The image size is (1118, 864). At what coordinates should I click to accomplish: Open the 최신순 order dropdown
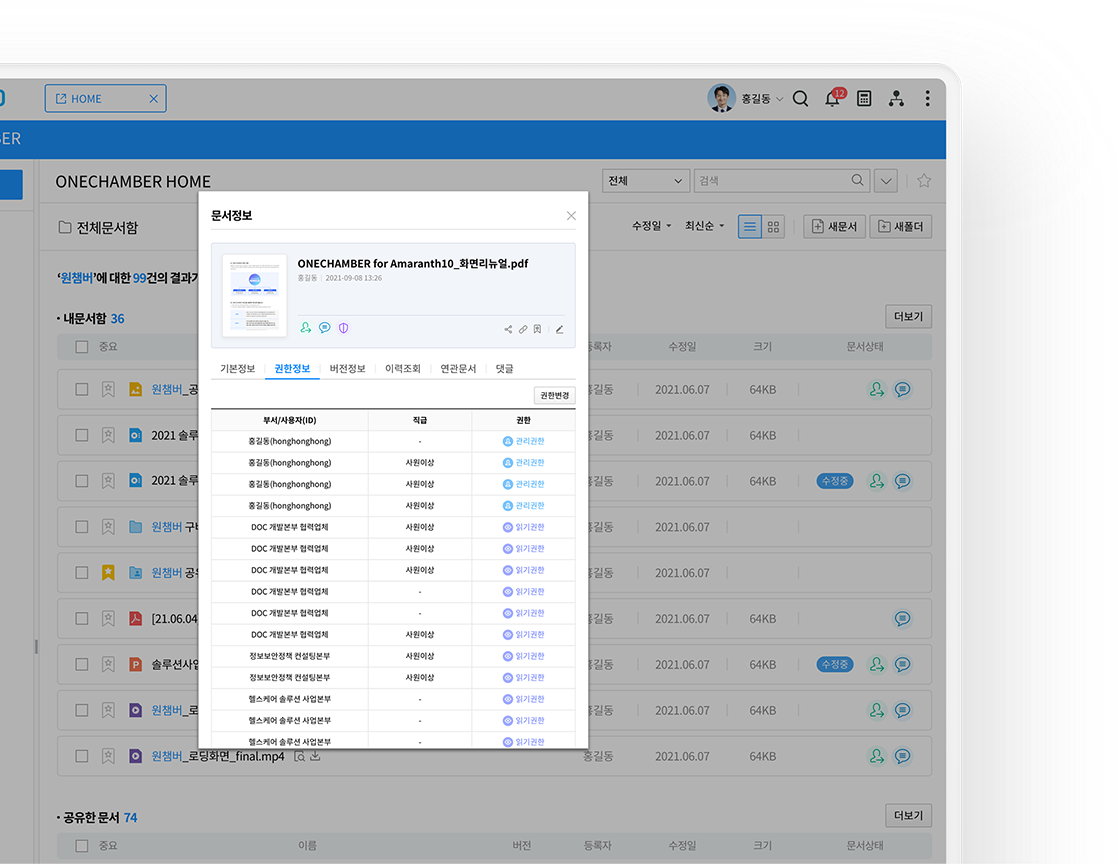tap(704, 226)
